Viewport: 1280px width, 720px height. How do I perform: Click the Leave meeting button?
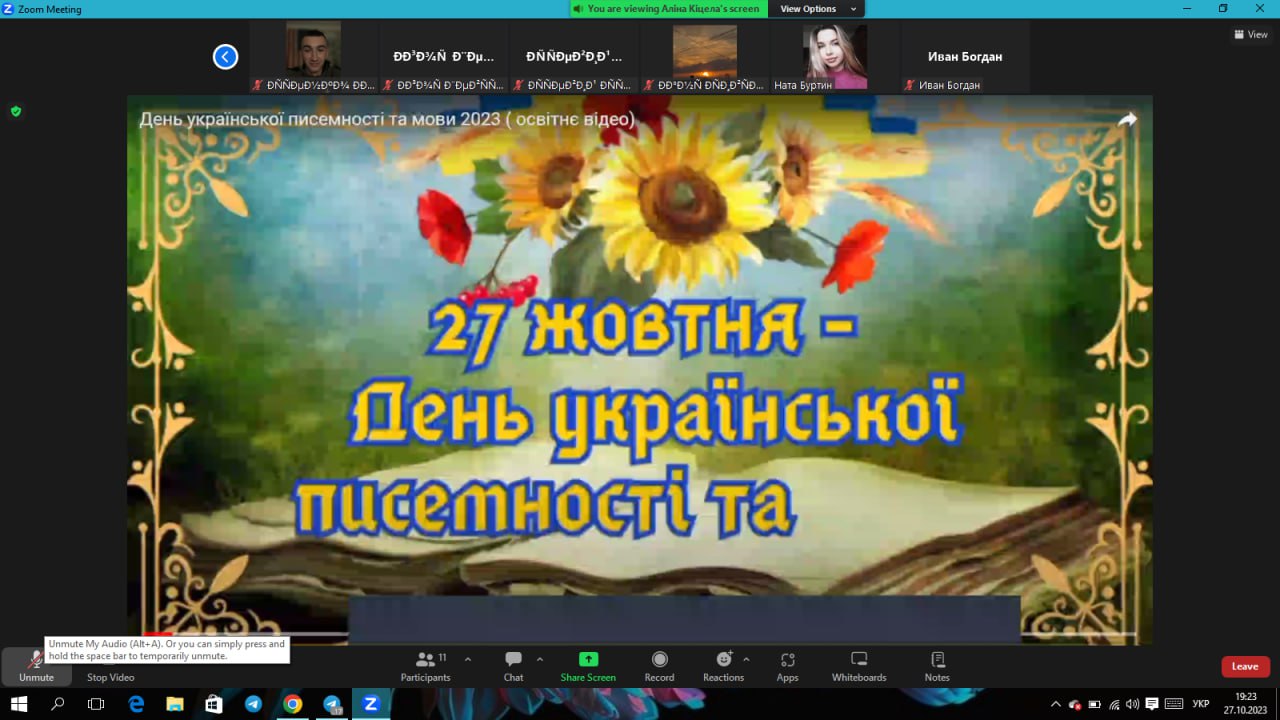point(1245,667)
